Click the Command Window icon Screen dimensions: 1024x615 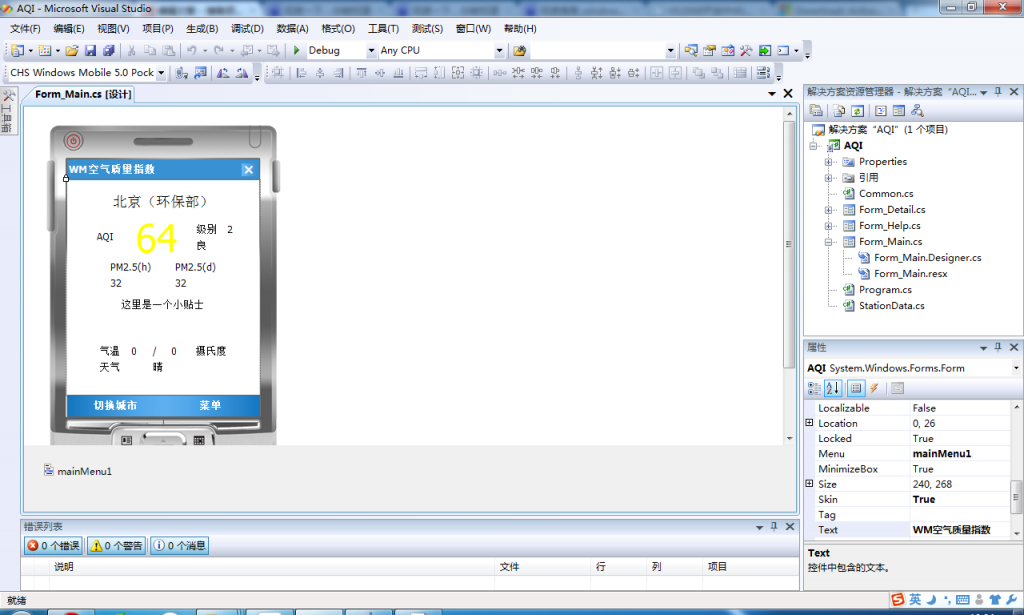[x=783, y=50]
